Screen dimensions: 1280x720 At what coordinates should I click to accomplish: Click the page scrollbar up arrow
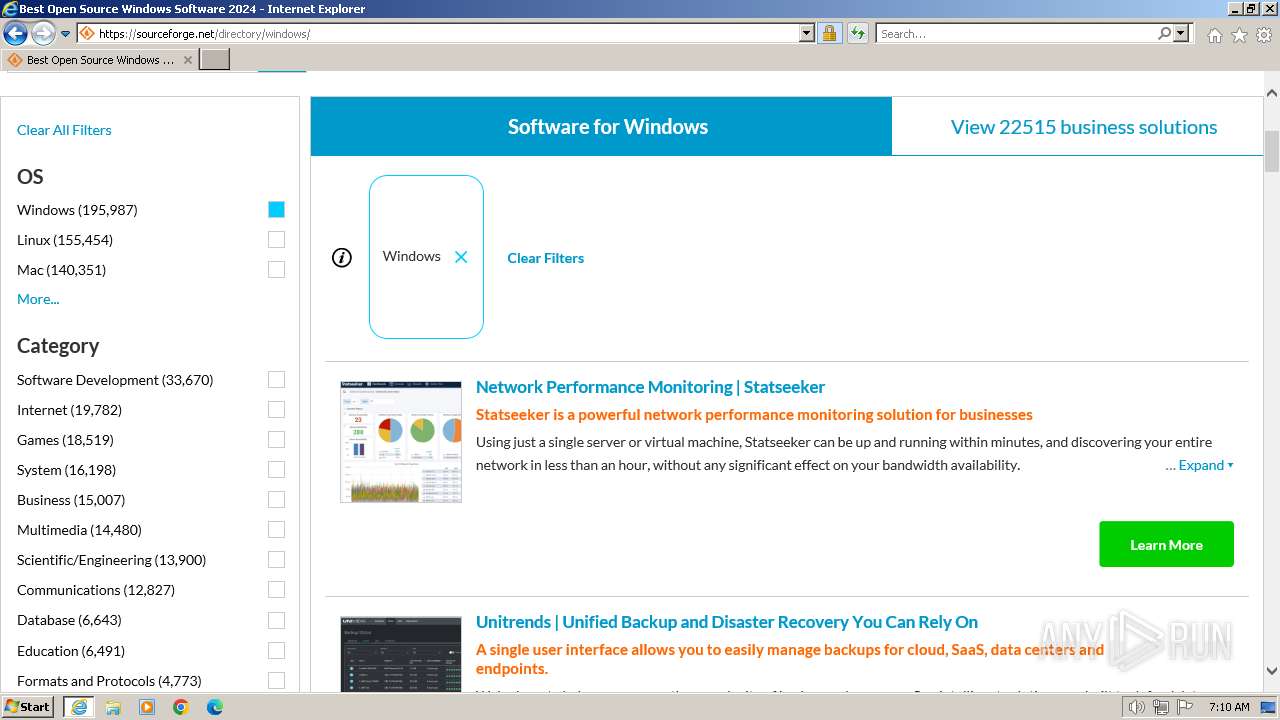pos(1272,93)
